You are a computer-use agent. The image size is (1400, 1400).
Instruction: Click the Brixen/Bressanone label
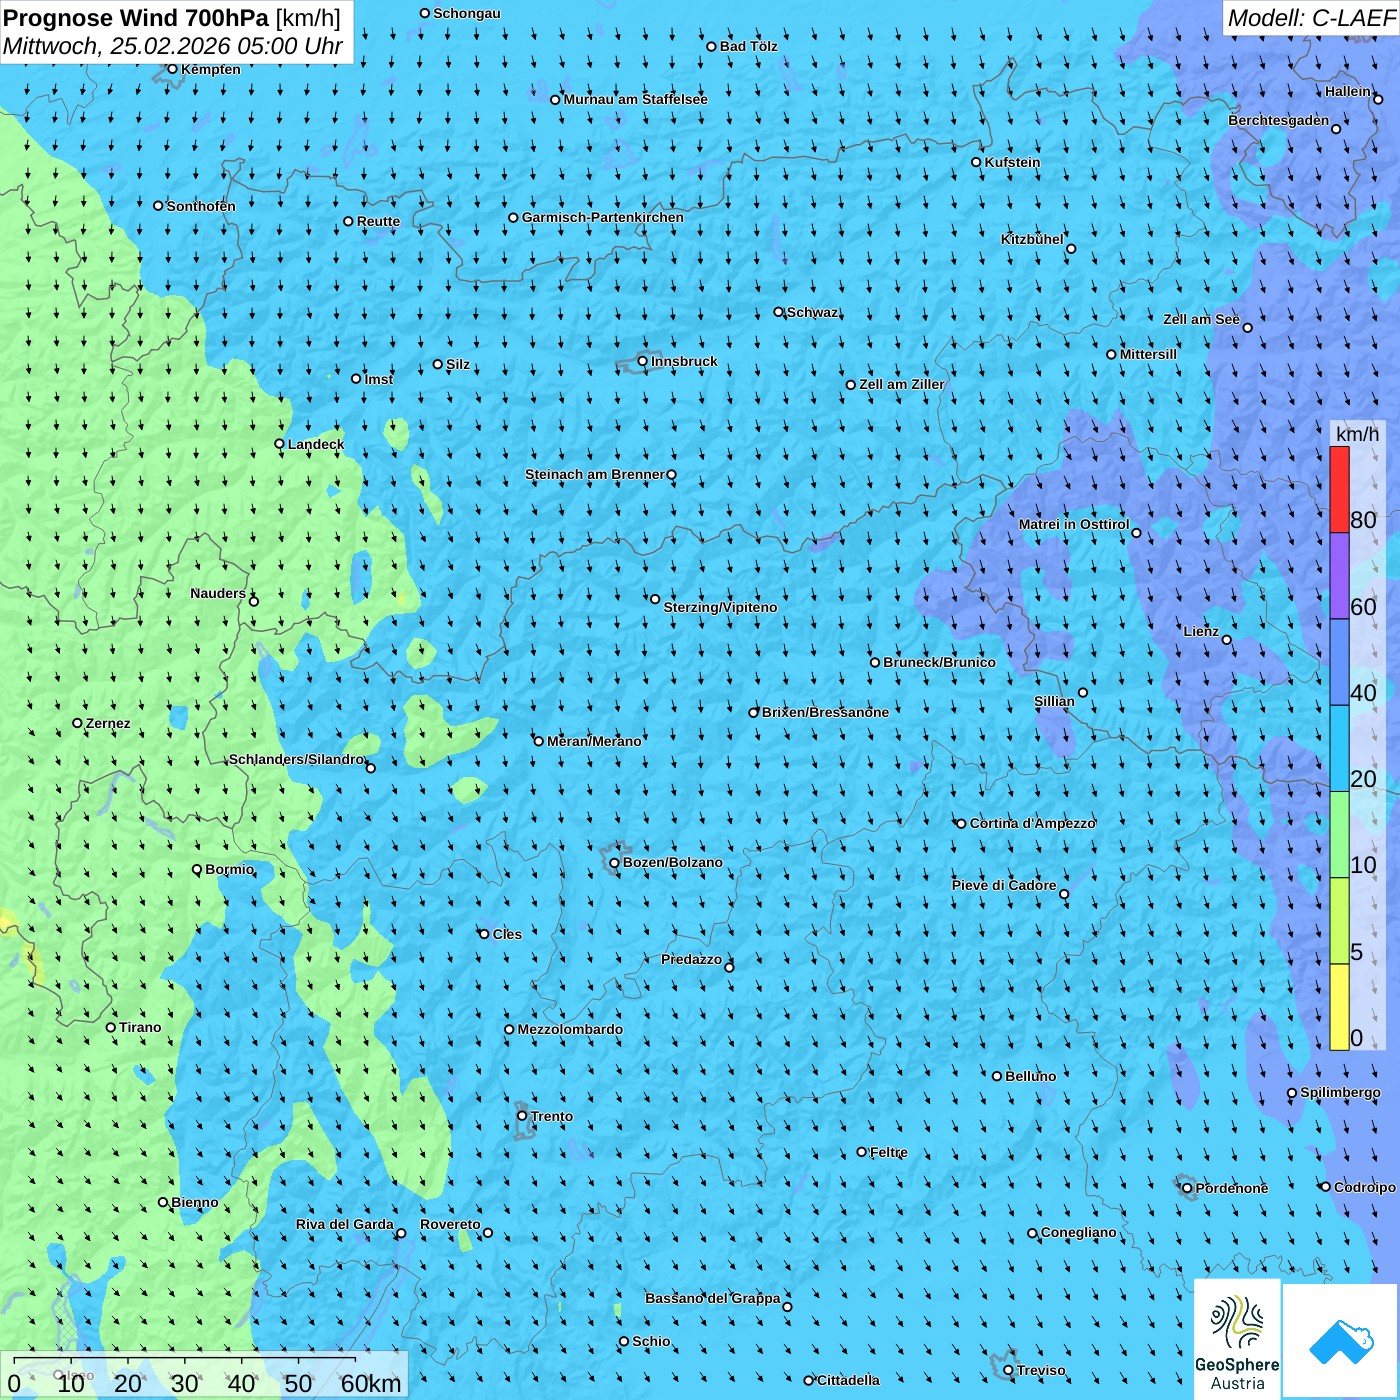click(x=825, y=712)
